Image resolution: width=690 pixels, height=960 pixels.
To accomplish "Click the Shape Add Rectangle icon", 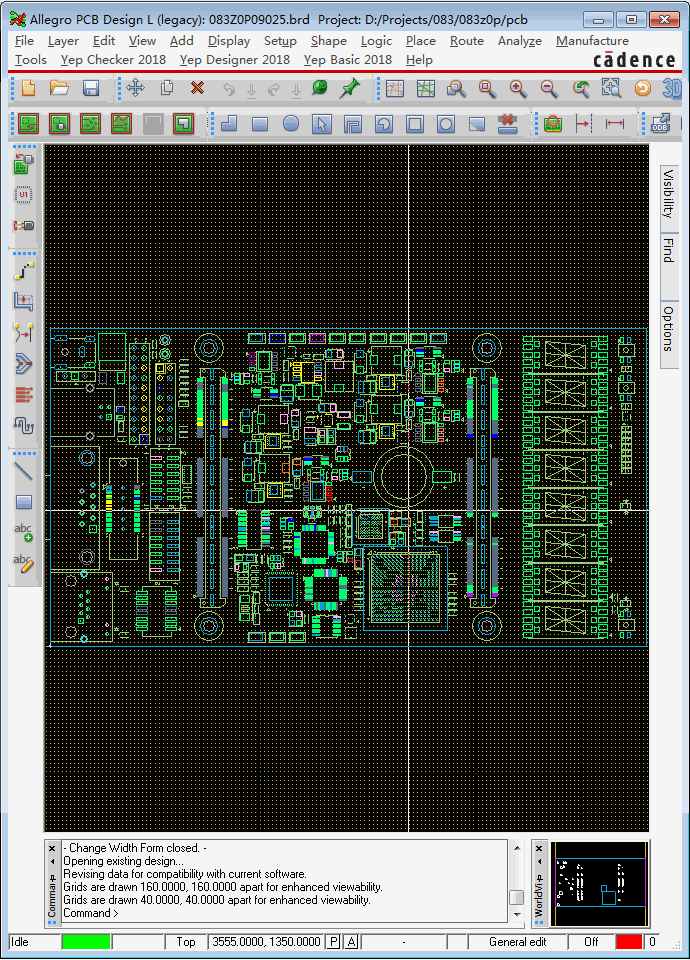I will click(x=260, y=124).
